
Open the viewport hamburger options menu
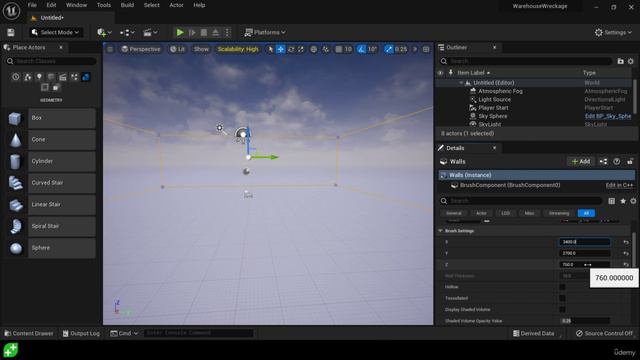(110, 49)
